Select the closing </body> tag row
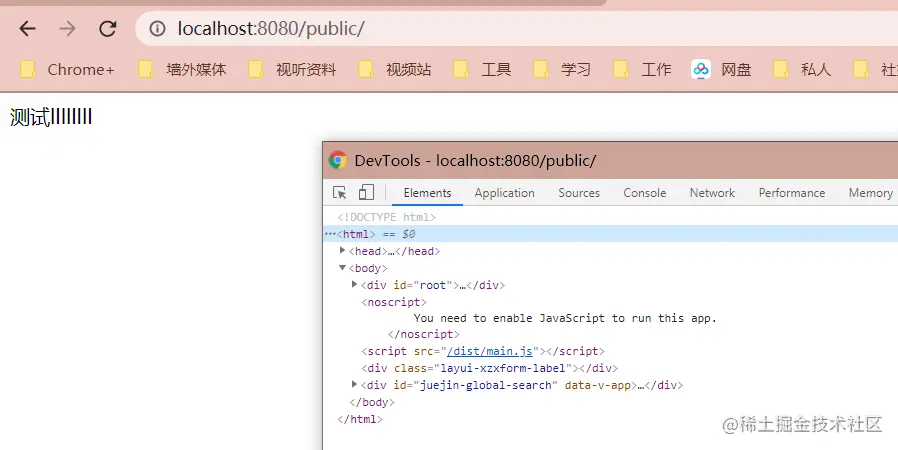This screenshot has width=898, height=450. pos(372,402)
